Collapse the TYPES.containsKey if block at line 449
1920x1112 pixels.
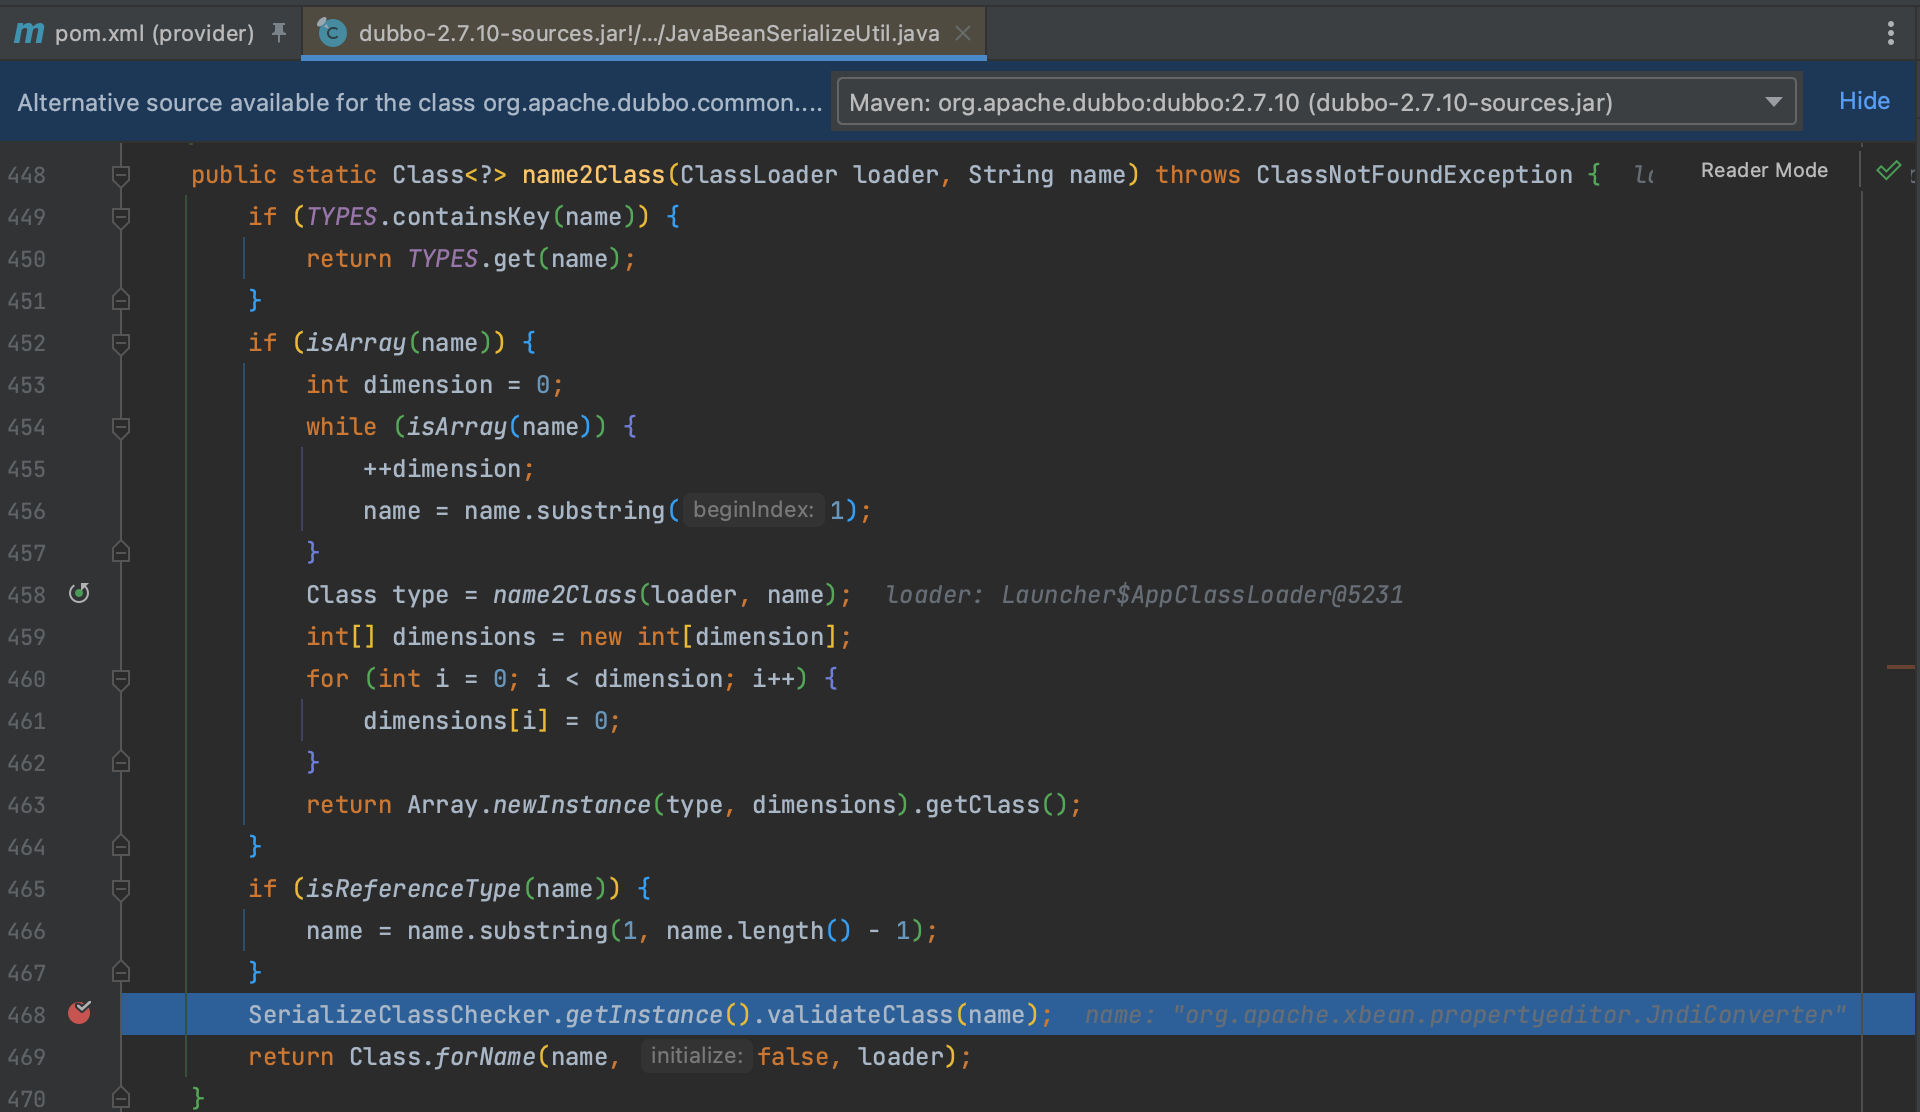pos(121,217)
